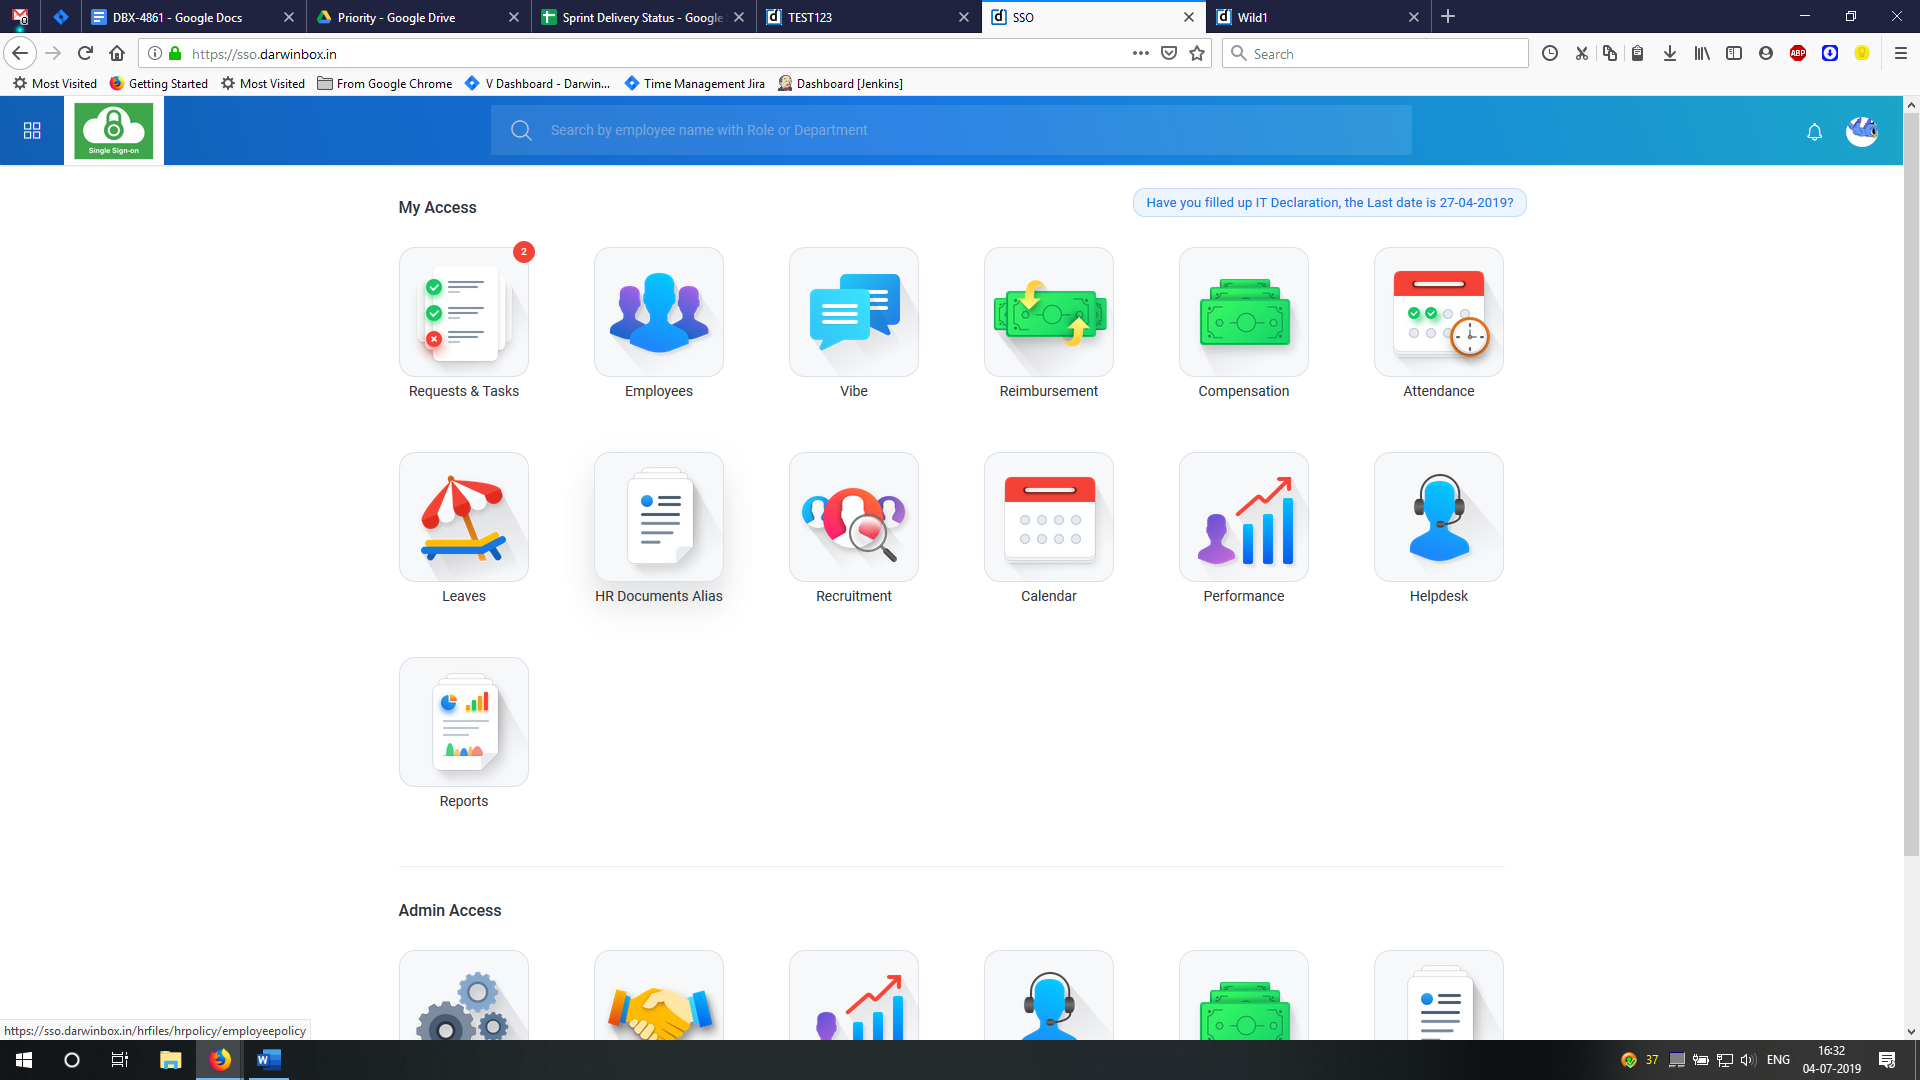Open the Leaves module
This screenshot has height=1080, width=1920.
(463, 517)
